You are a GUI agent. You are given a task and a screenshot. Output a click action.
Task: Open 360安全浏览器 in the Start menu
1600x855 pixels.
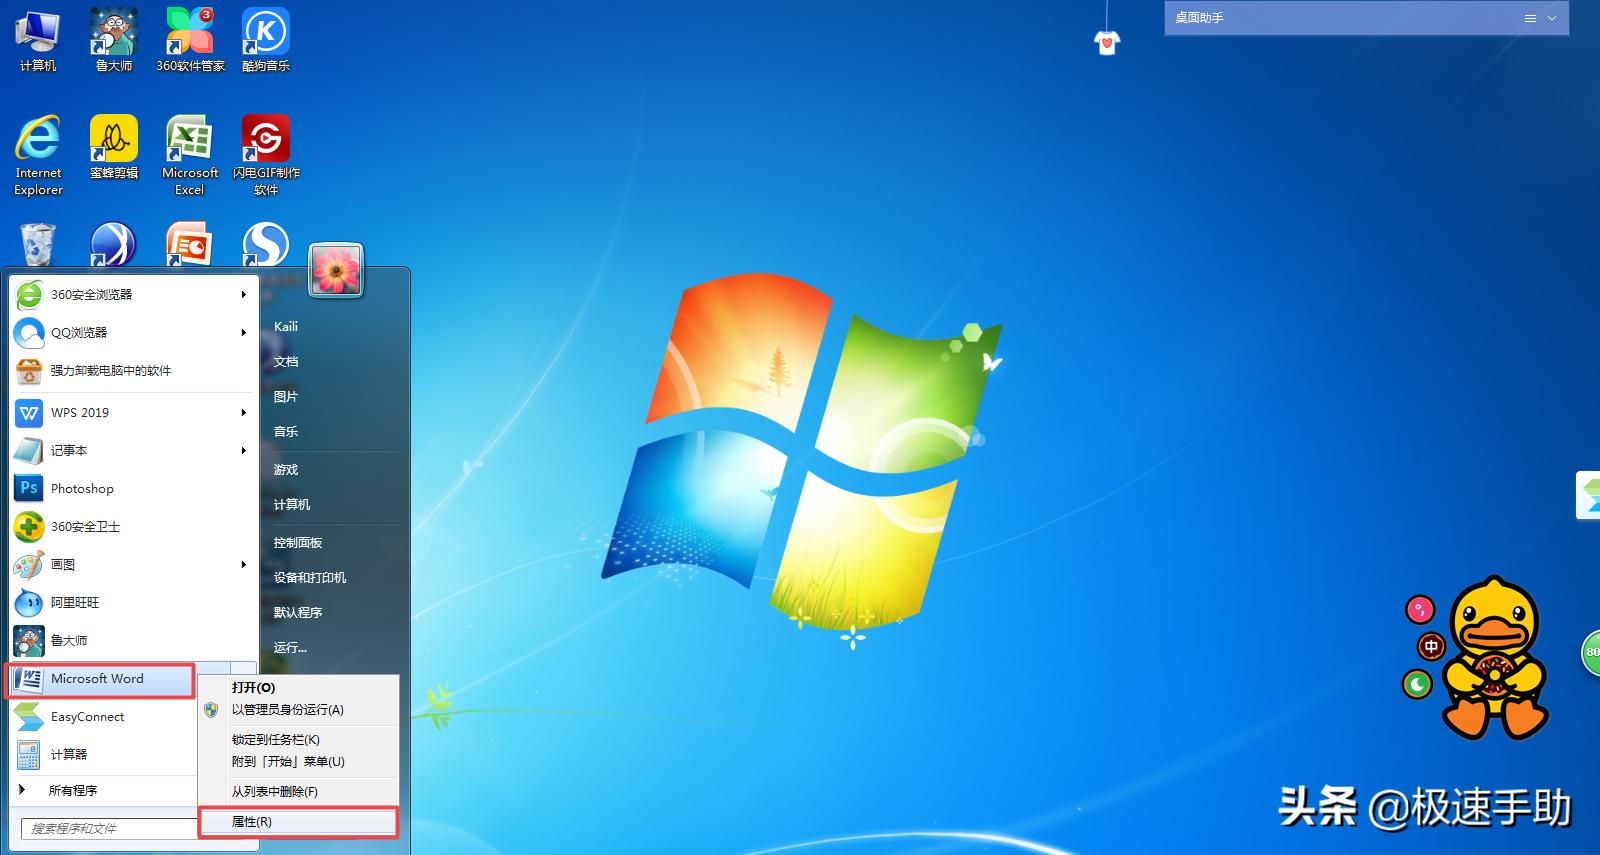(132, 295)
